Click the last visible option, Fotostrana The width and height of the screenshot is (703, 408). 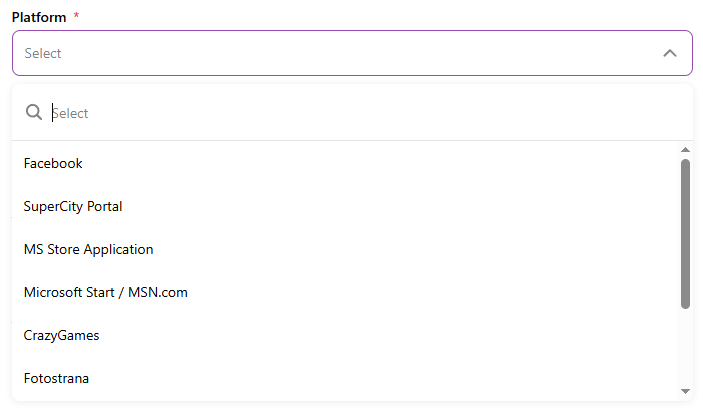(57, 378)
